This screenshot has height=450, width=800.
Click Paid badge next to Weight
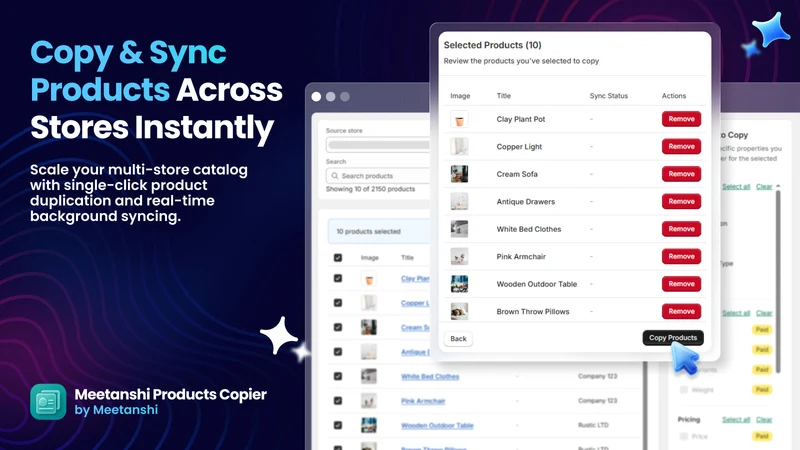pos(762,390)
